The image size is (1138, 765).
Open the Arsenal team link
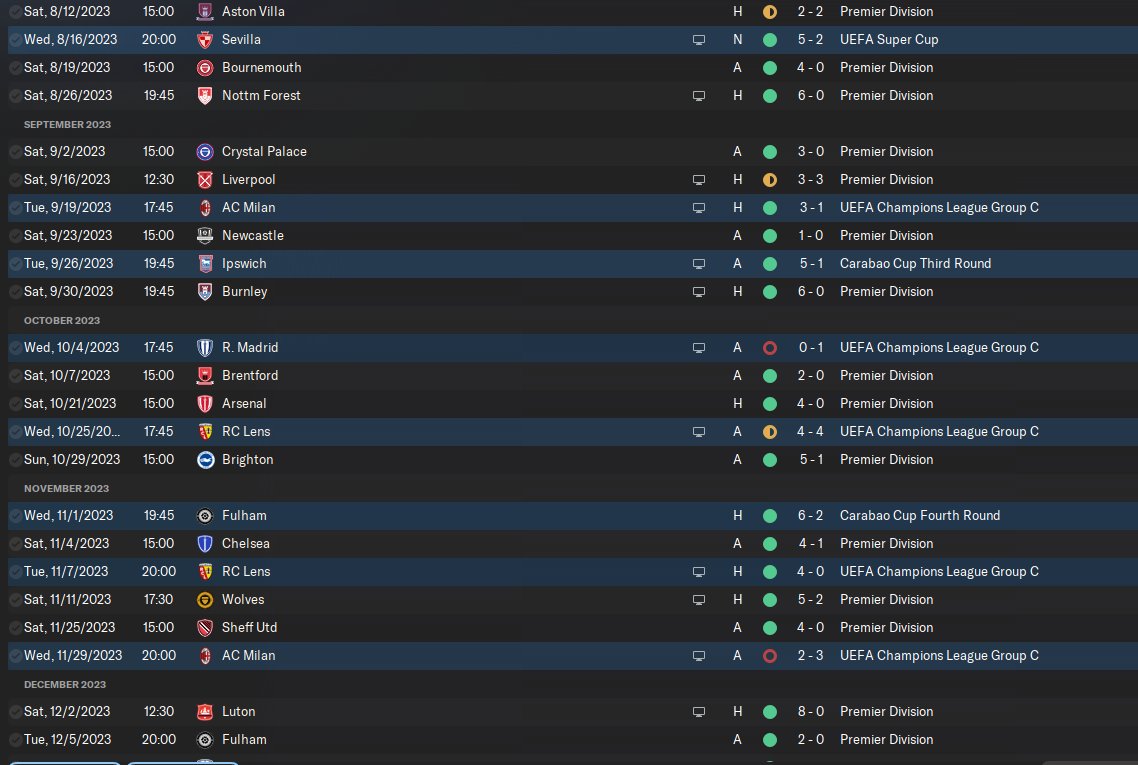[x=244, y=404]
